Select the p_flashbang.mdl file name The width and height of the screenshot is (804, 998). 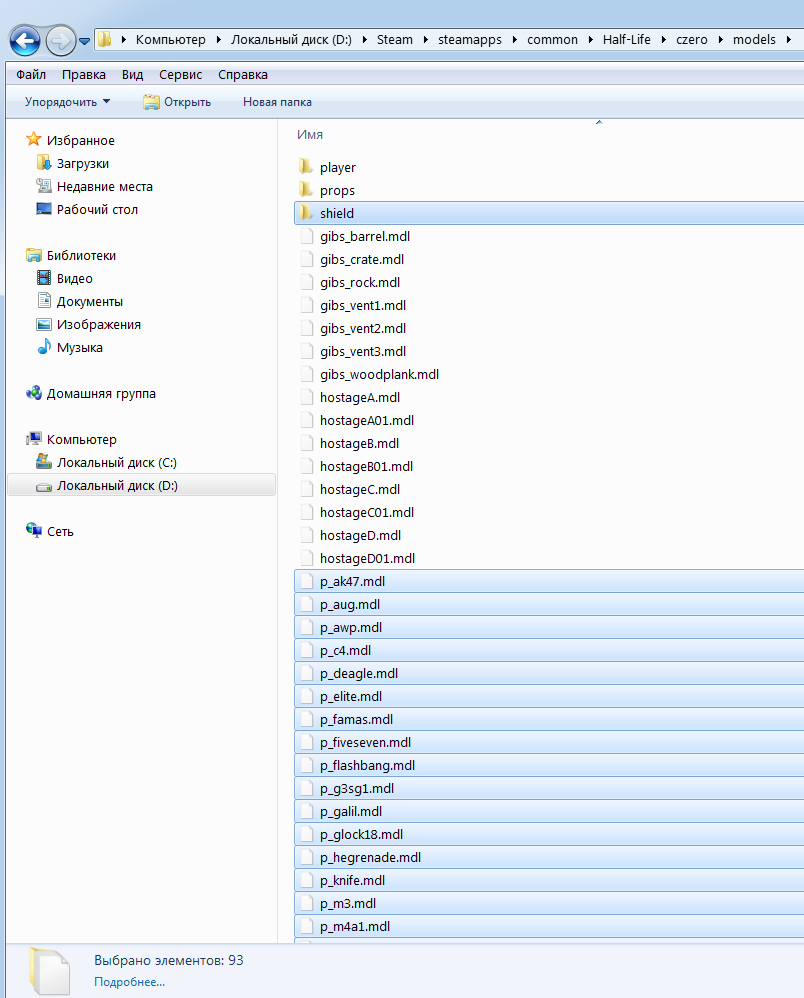(x=367, y=765)
